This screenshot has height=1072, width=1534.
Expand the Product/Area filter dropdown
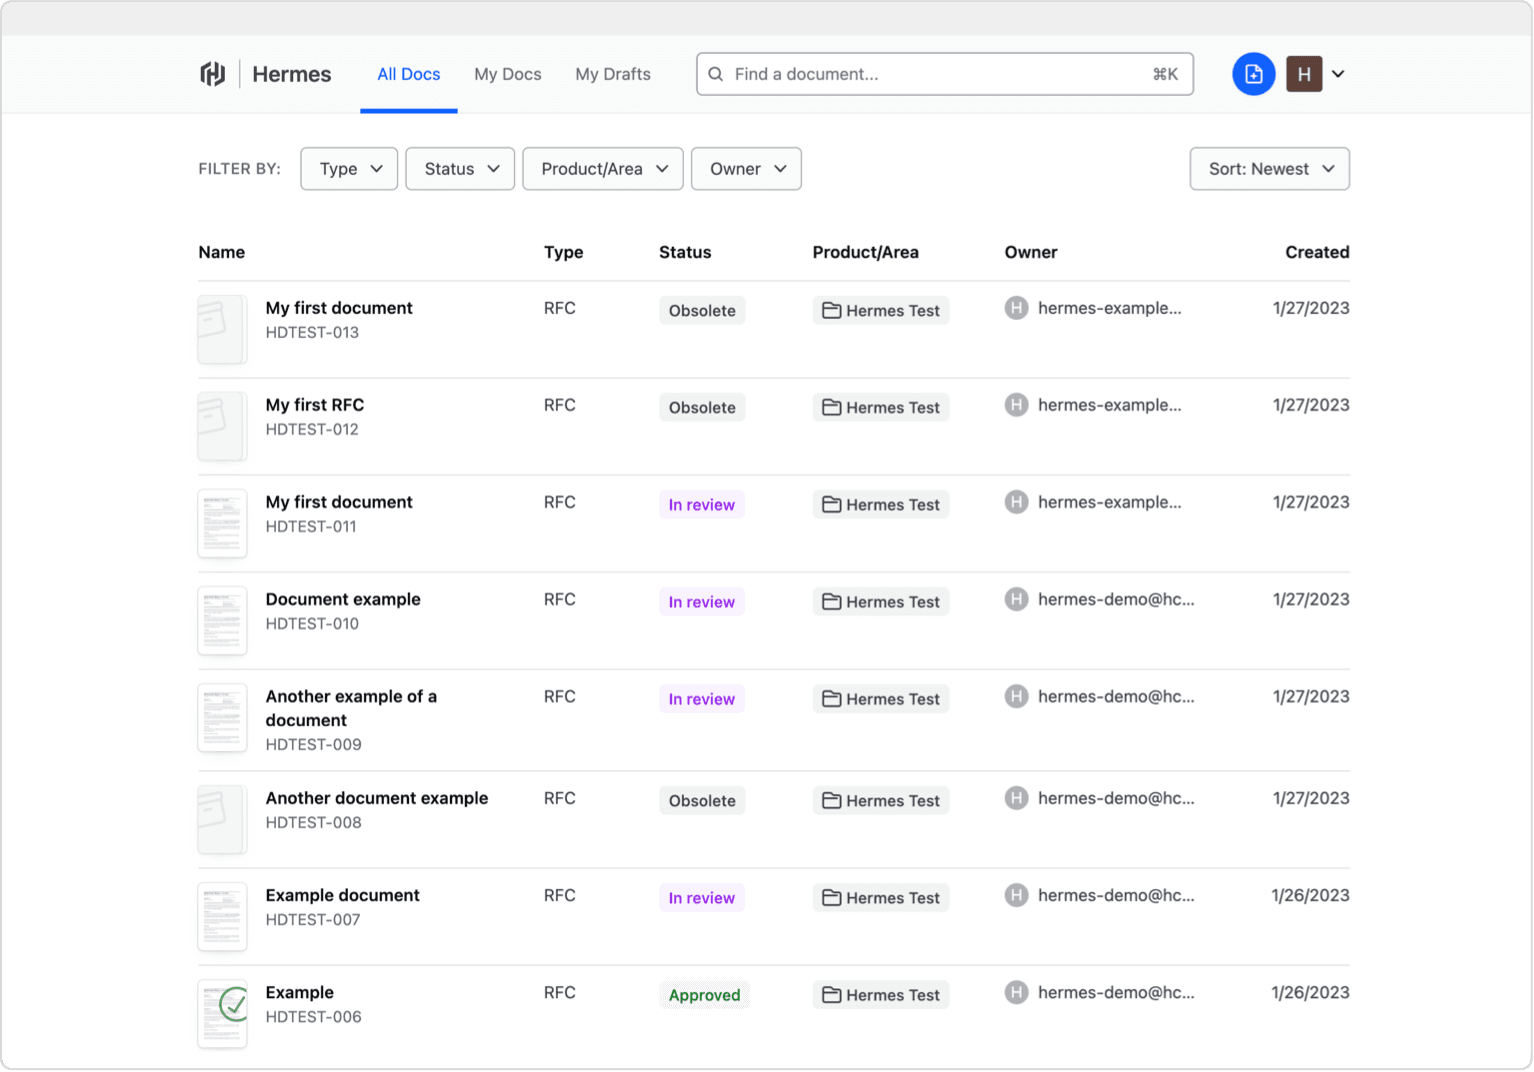click(603, 169)
